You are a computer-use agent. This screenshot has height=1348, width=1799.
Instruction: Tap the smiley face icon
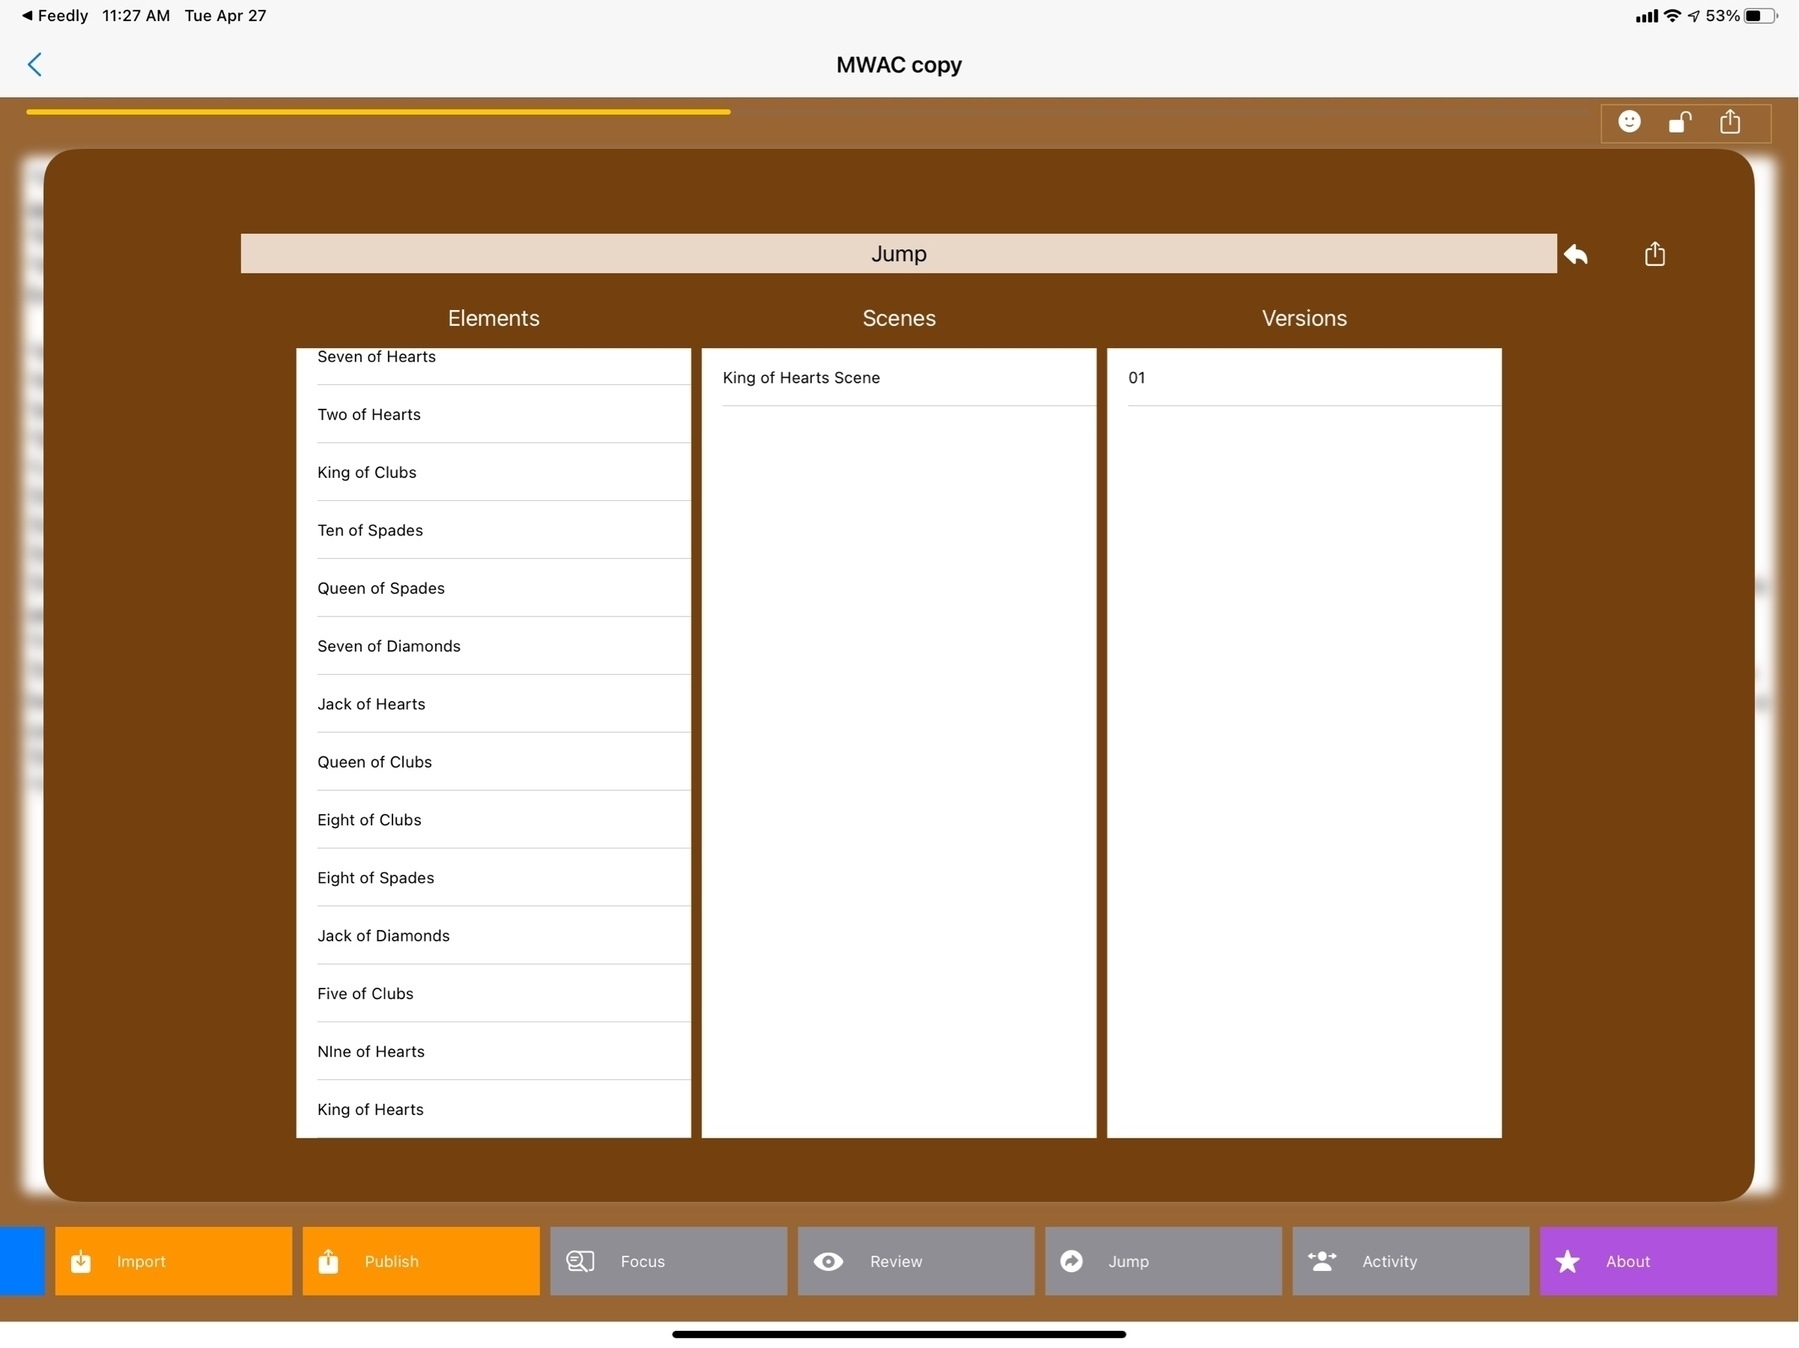1629,122
